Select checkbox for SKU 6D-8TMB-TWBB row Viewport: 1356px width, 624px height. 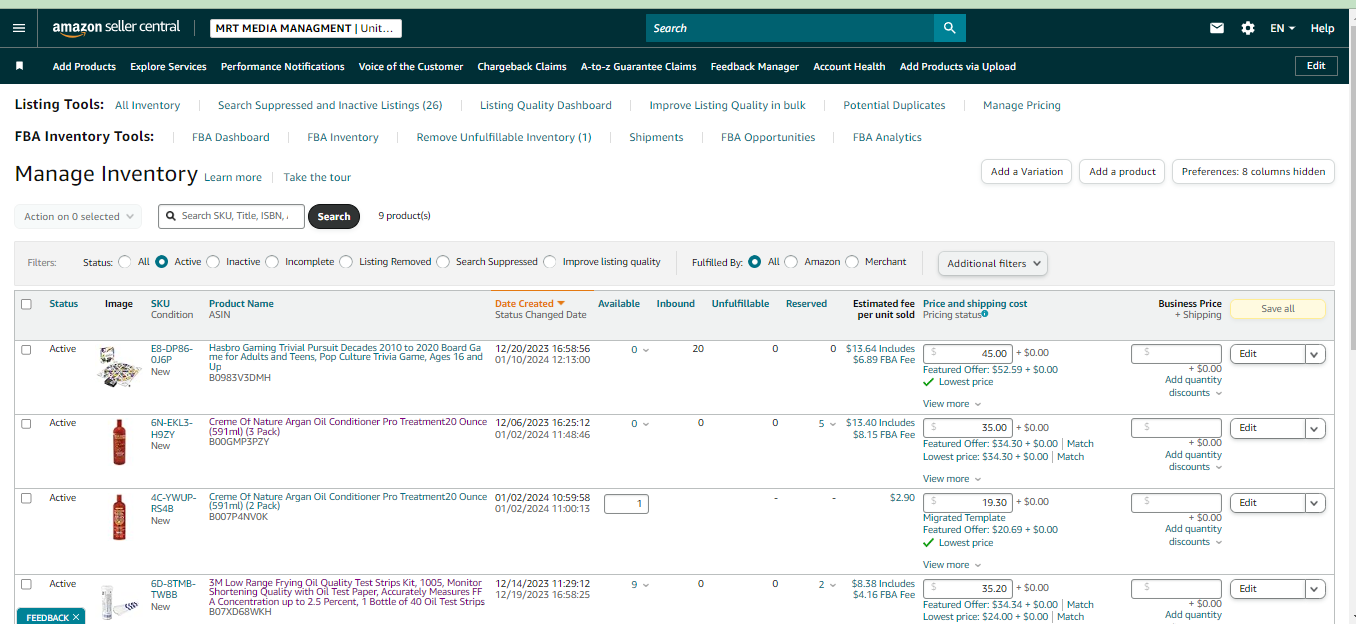[x=26, y=583]
